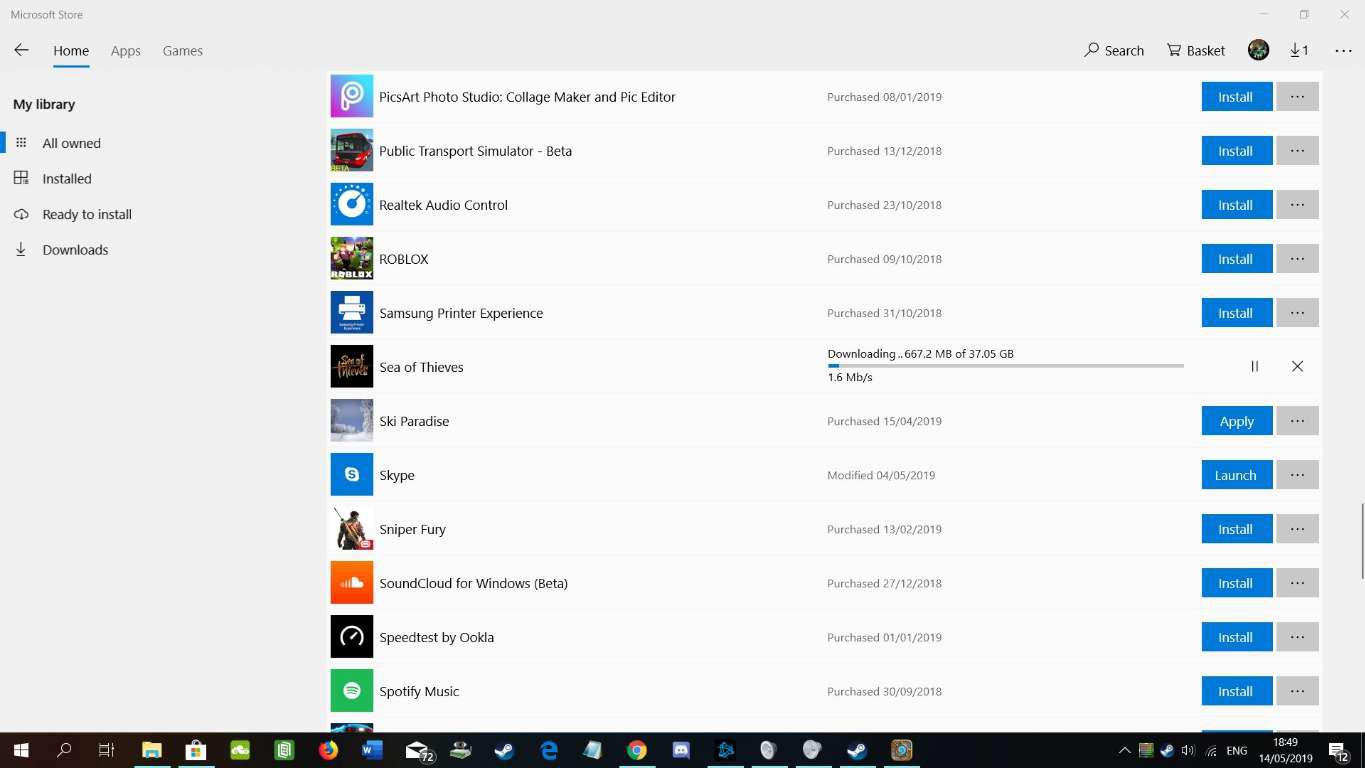Install Public Transport Simulator - Beta
Viewport: 1365px width, 768px height.
pos(1236,150)
